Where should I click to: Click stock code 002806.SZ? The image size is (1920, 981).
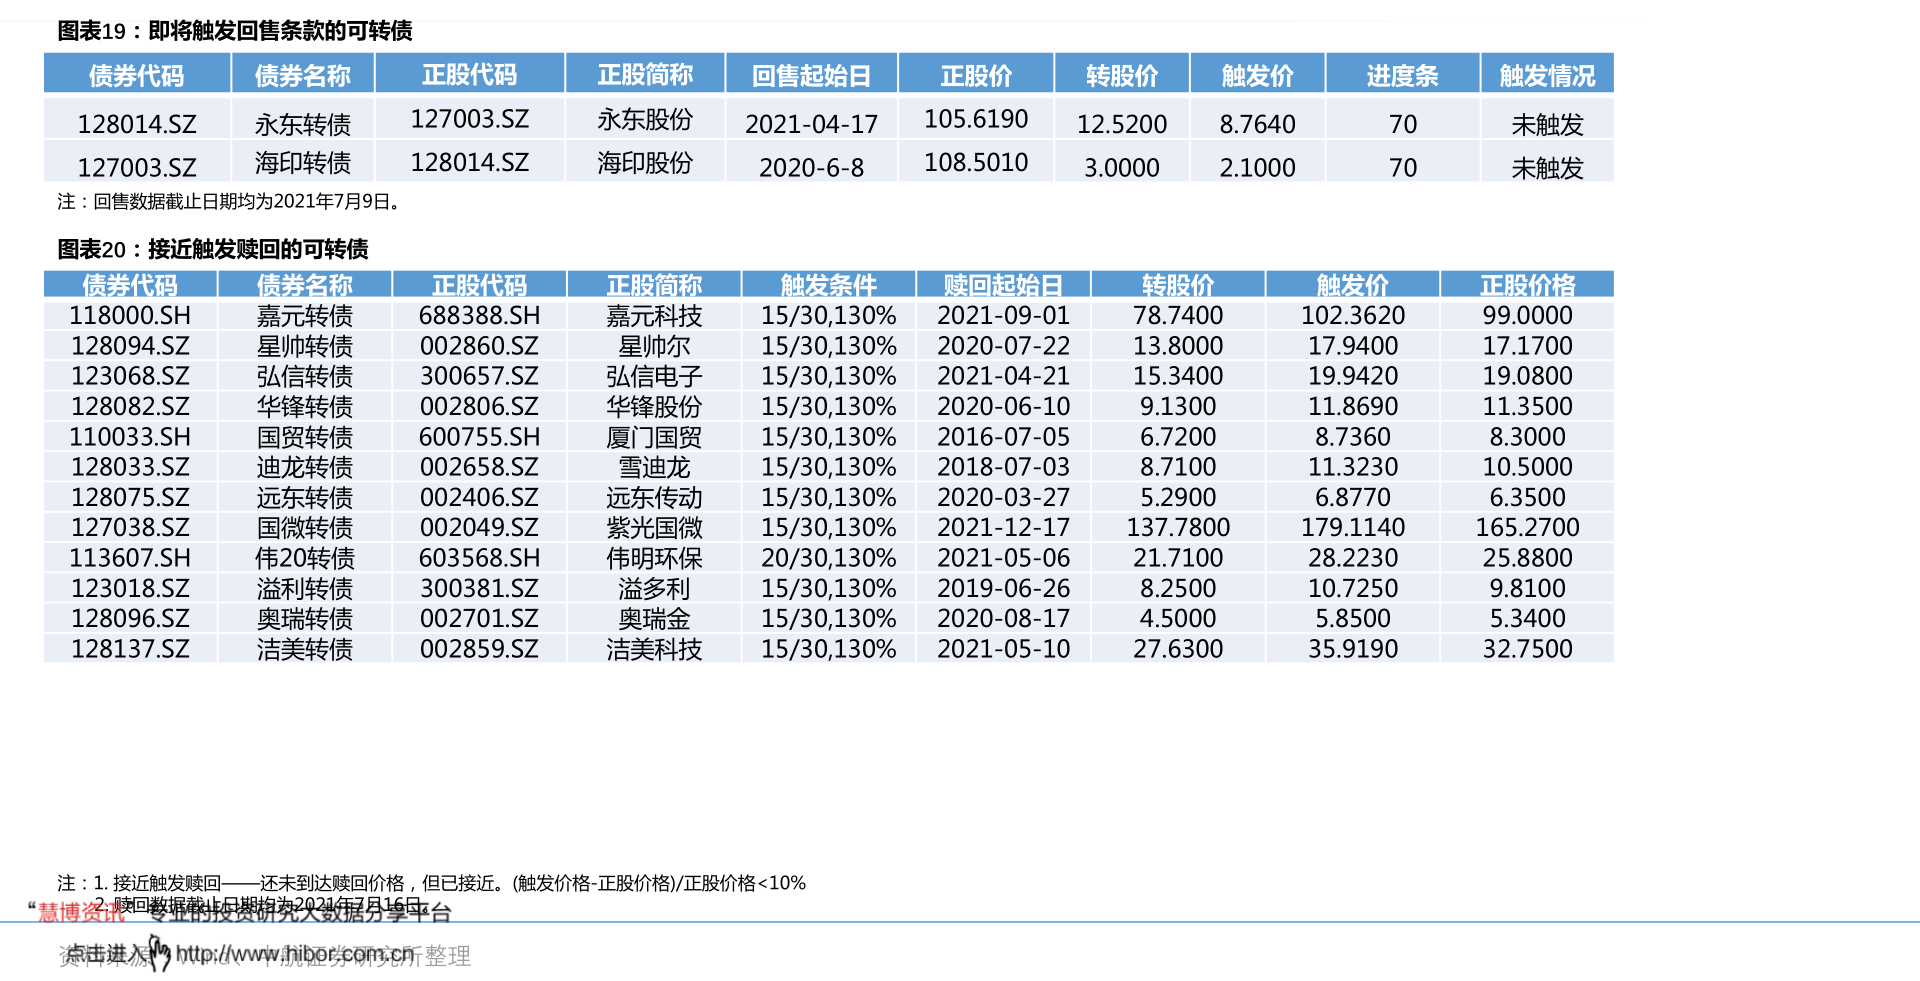(479, 406)
